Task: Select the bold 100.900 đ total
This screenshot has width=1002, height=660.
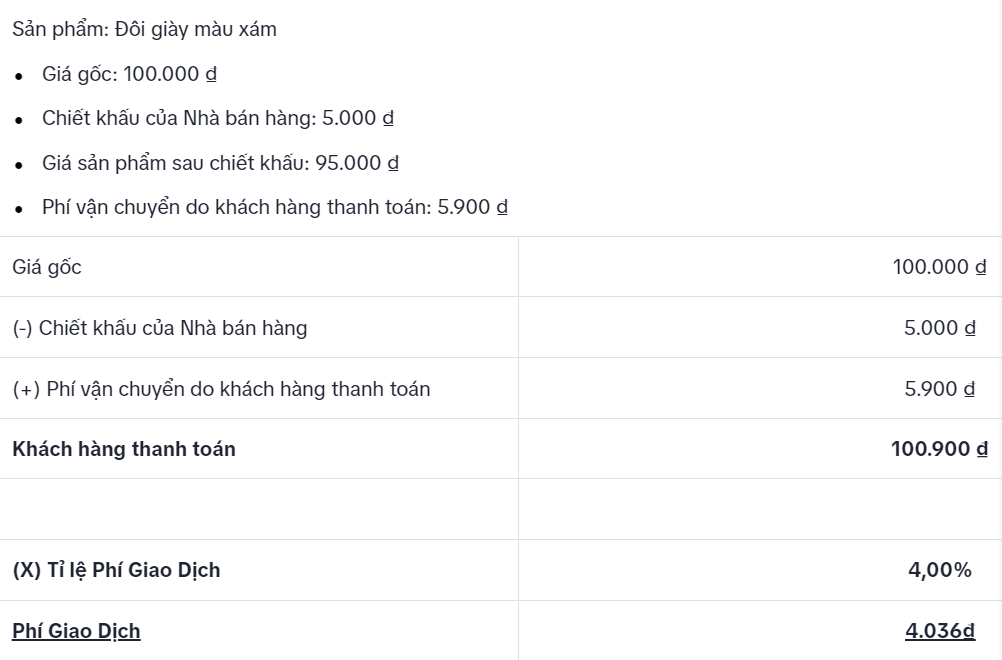Action: coord(938,449)
